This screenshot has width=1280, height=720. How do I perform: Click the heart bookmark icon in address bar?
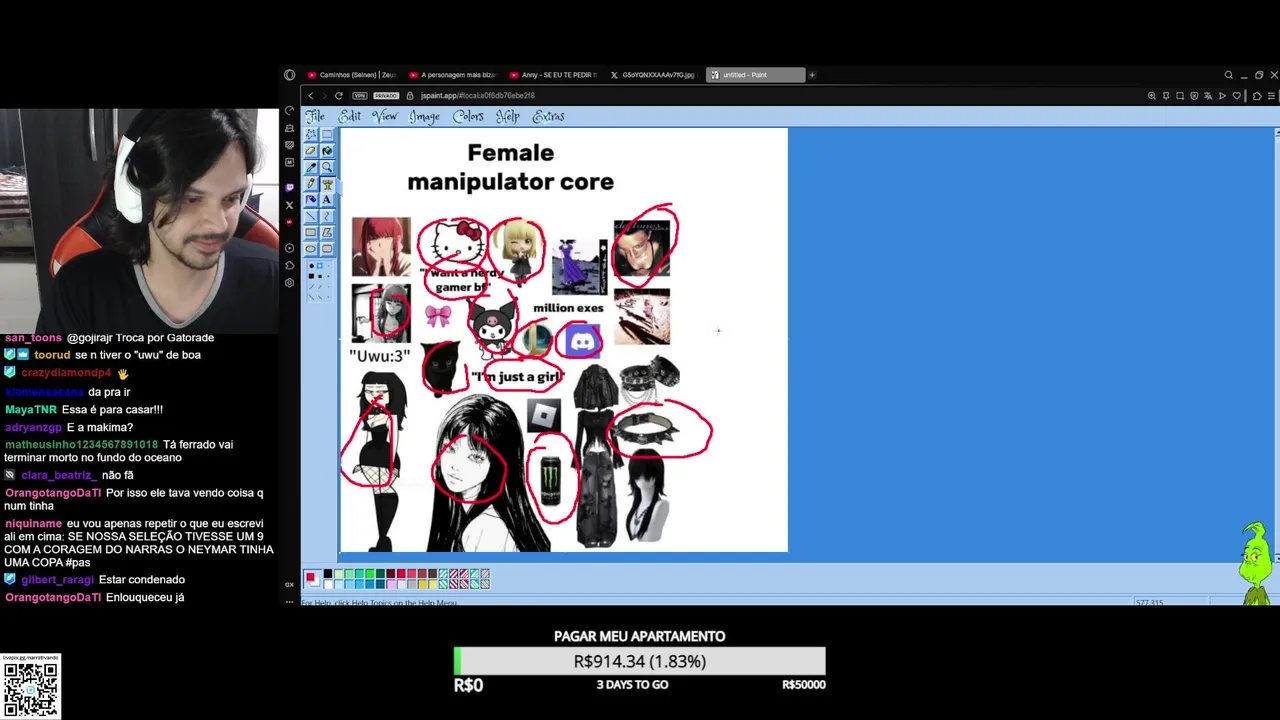1237,96
